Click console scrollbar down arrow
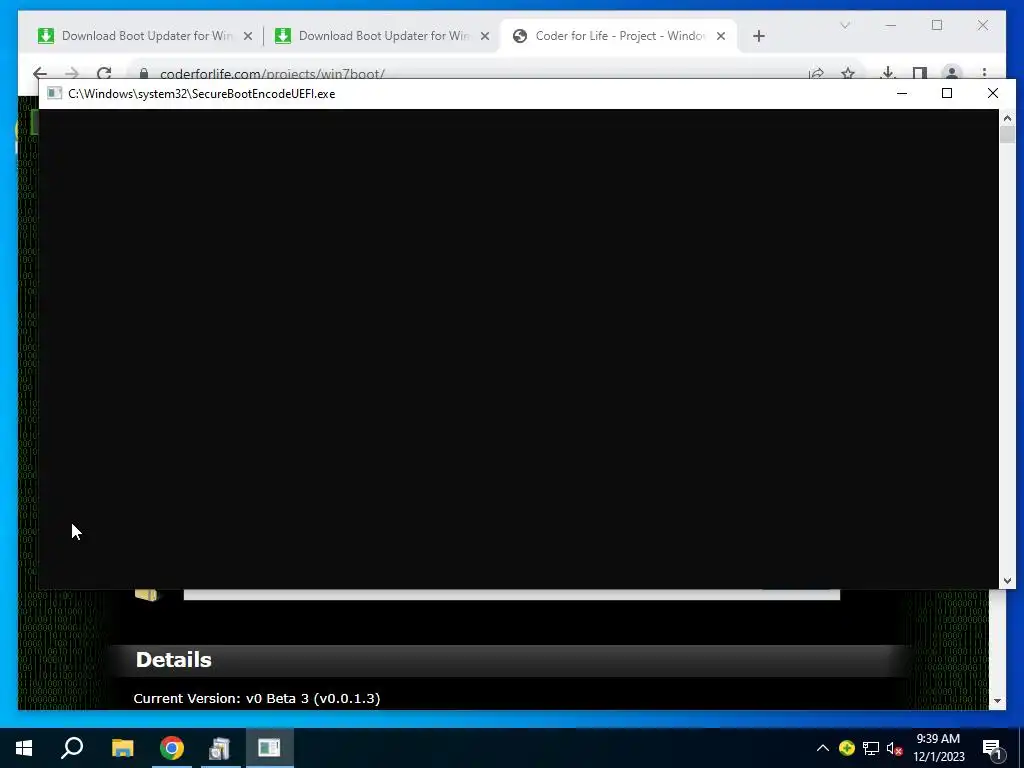Image resolution: width=1024 pixels, height=768 pixels. click(1007, 581)
